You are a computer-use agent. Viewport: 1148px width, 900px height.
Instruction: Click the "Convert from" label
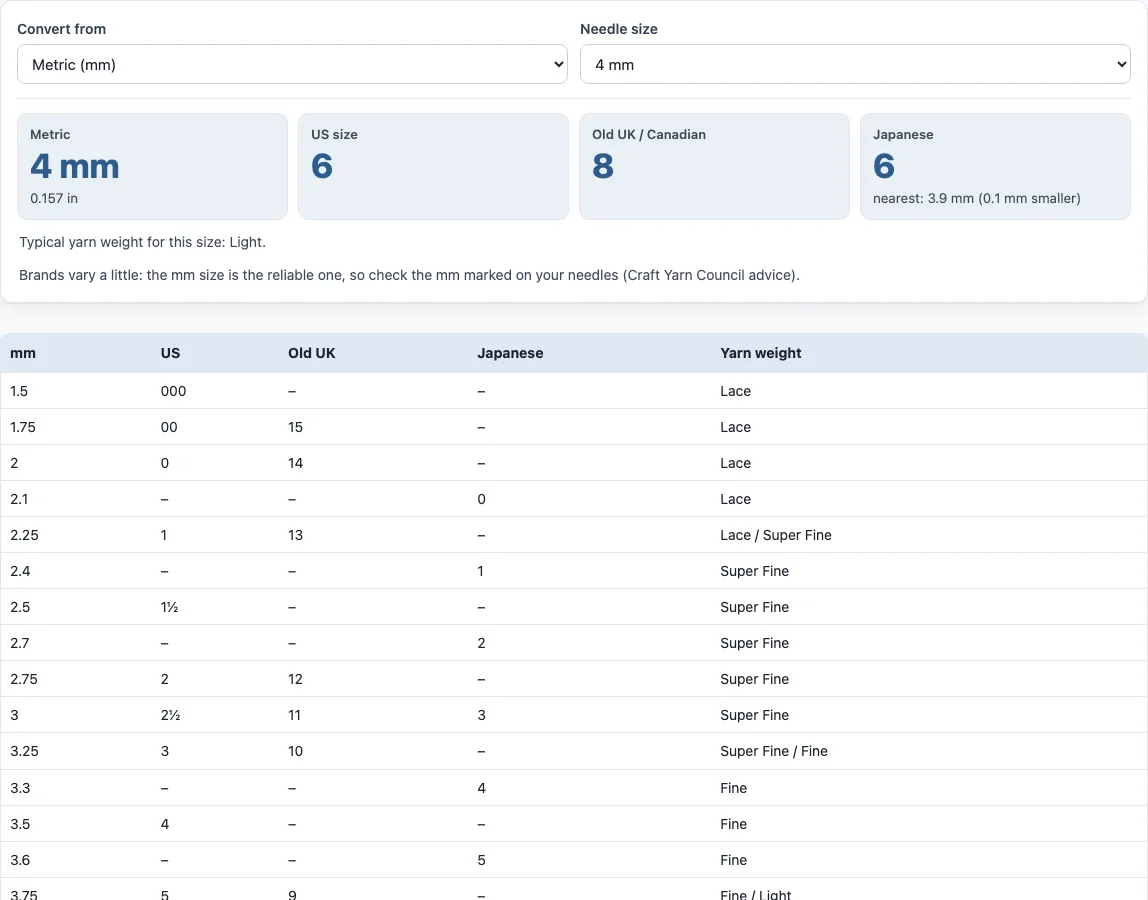click(62, 29)
